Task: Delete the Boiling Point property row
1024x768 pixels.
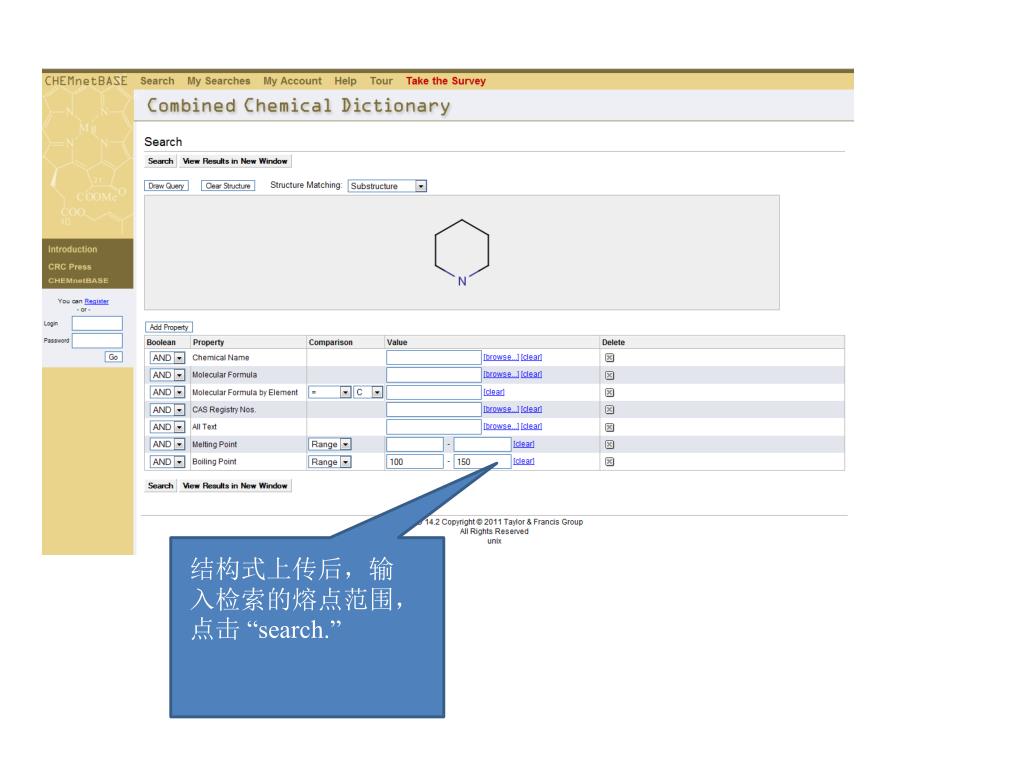Action: coord(609,462)
